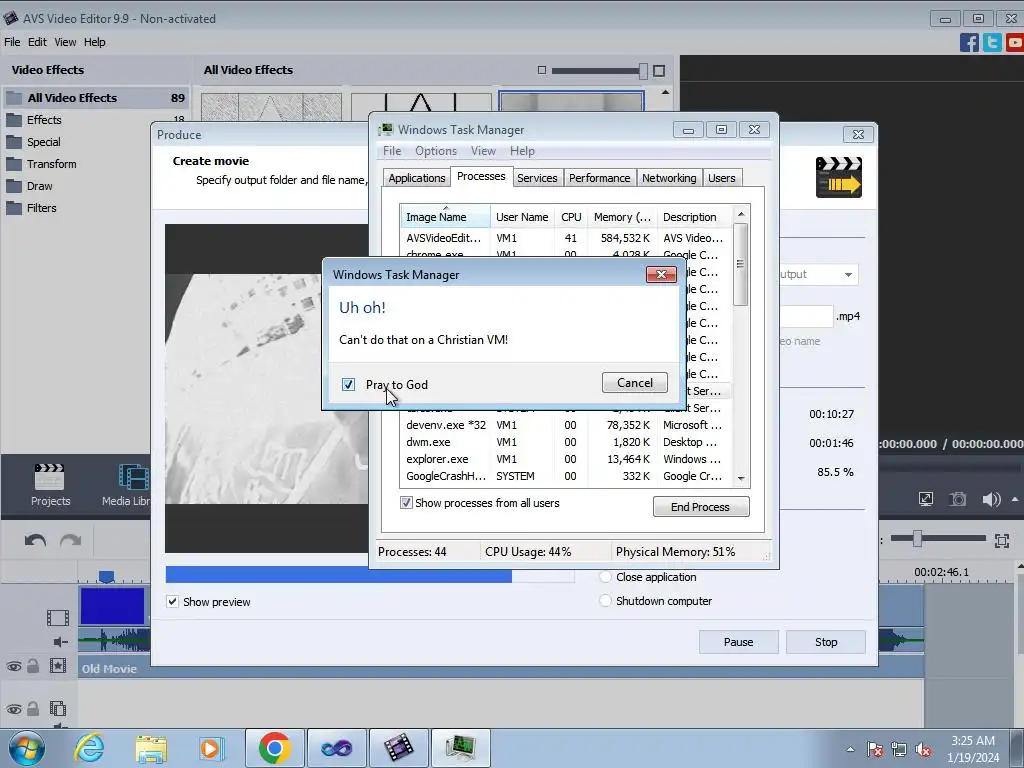Select All Video Effects folder
The width and height of the screenshot is (1024, 768).
96,98
